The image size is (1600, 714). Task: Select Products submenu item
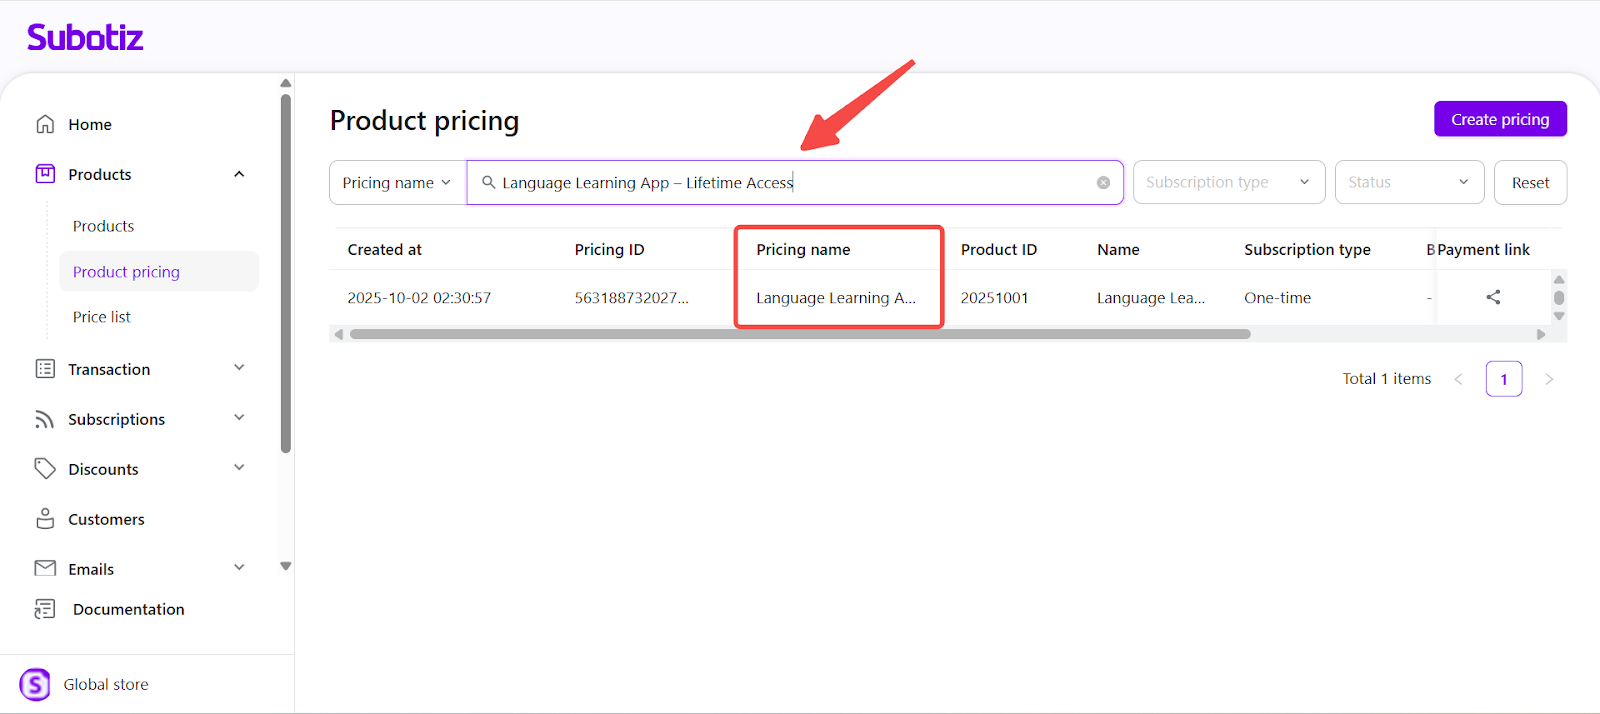click(103, 226)
